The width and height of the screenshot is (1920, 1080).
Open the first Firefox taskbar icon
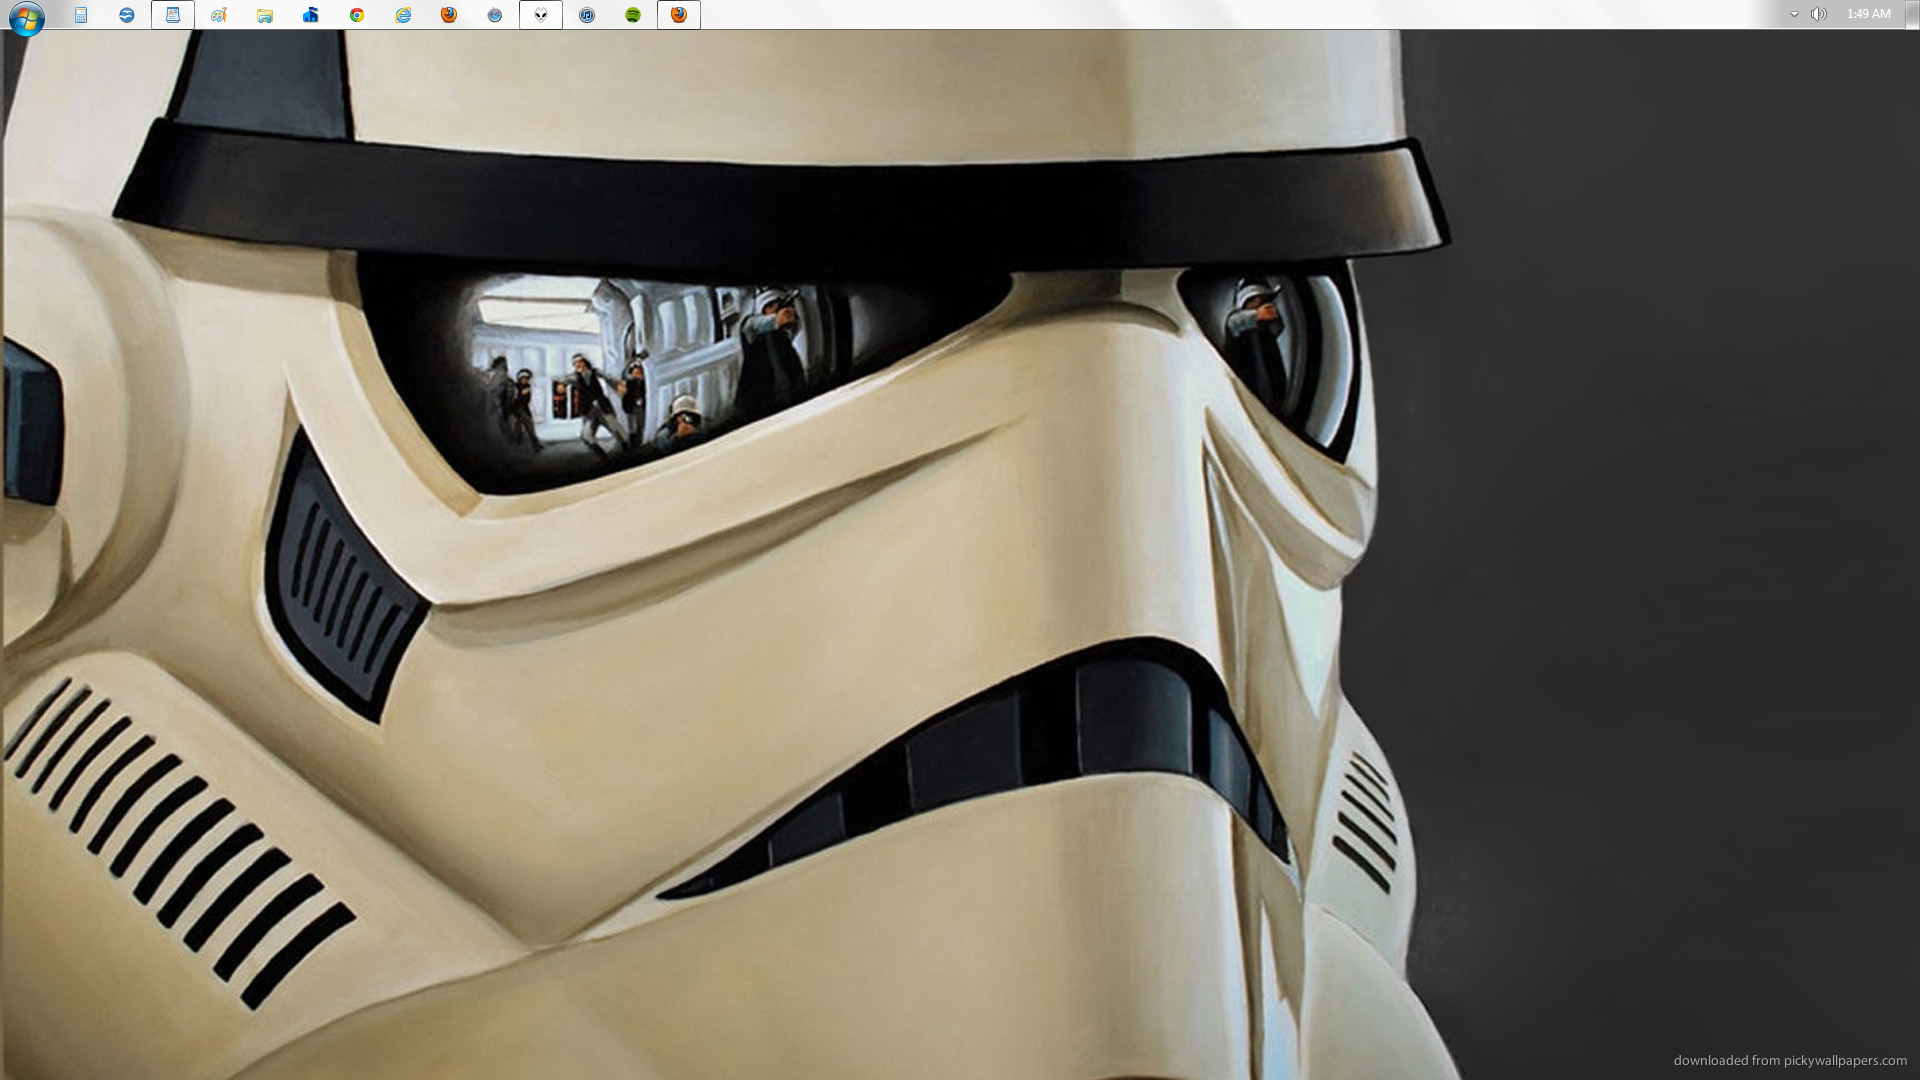(x=449, y=15)
